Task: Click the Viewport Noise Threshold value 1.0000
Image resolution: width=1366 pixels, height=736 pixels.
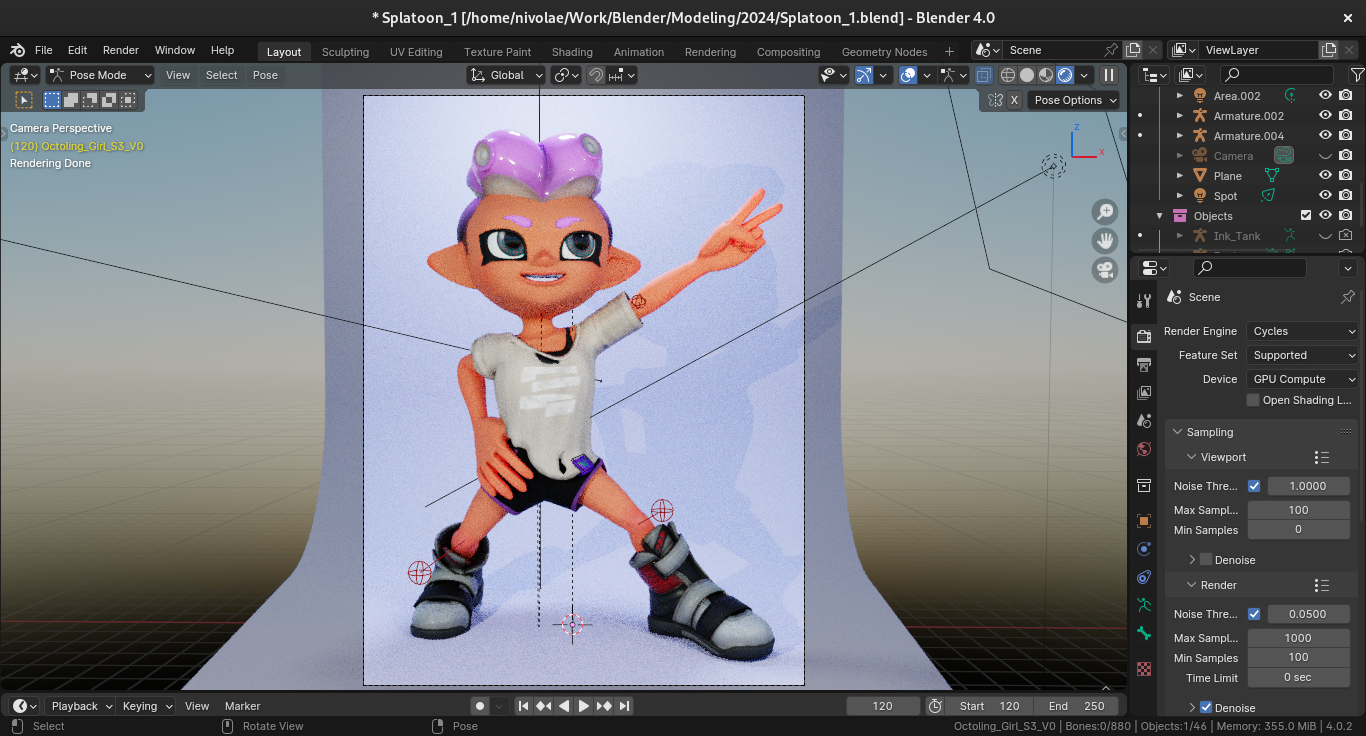Action: tap(1308, 486)
